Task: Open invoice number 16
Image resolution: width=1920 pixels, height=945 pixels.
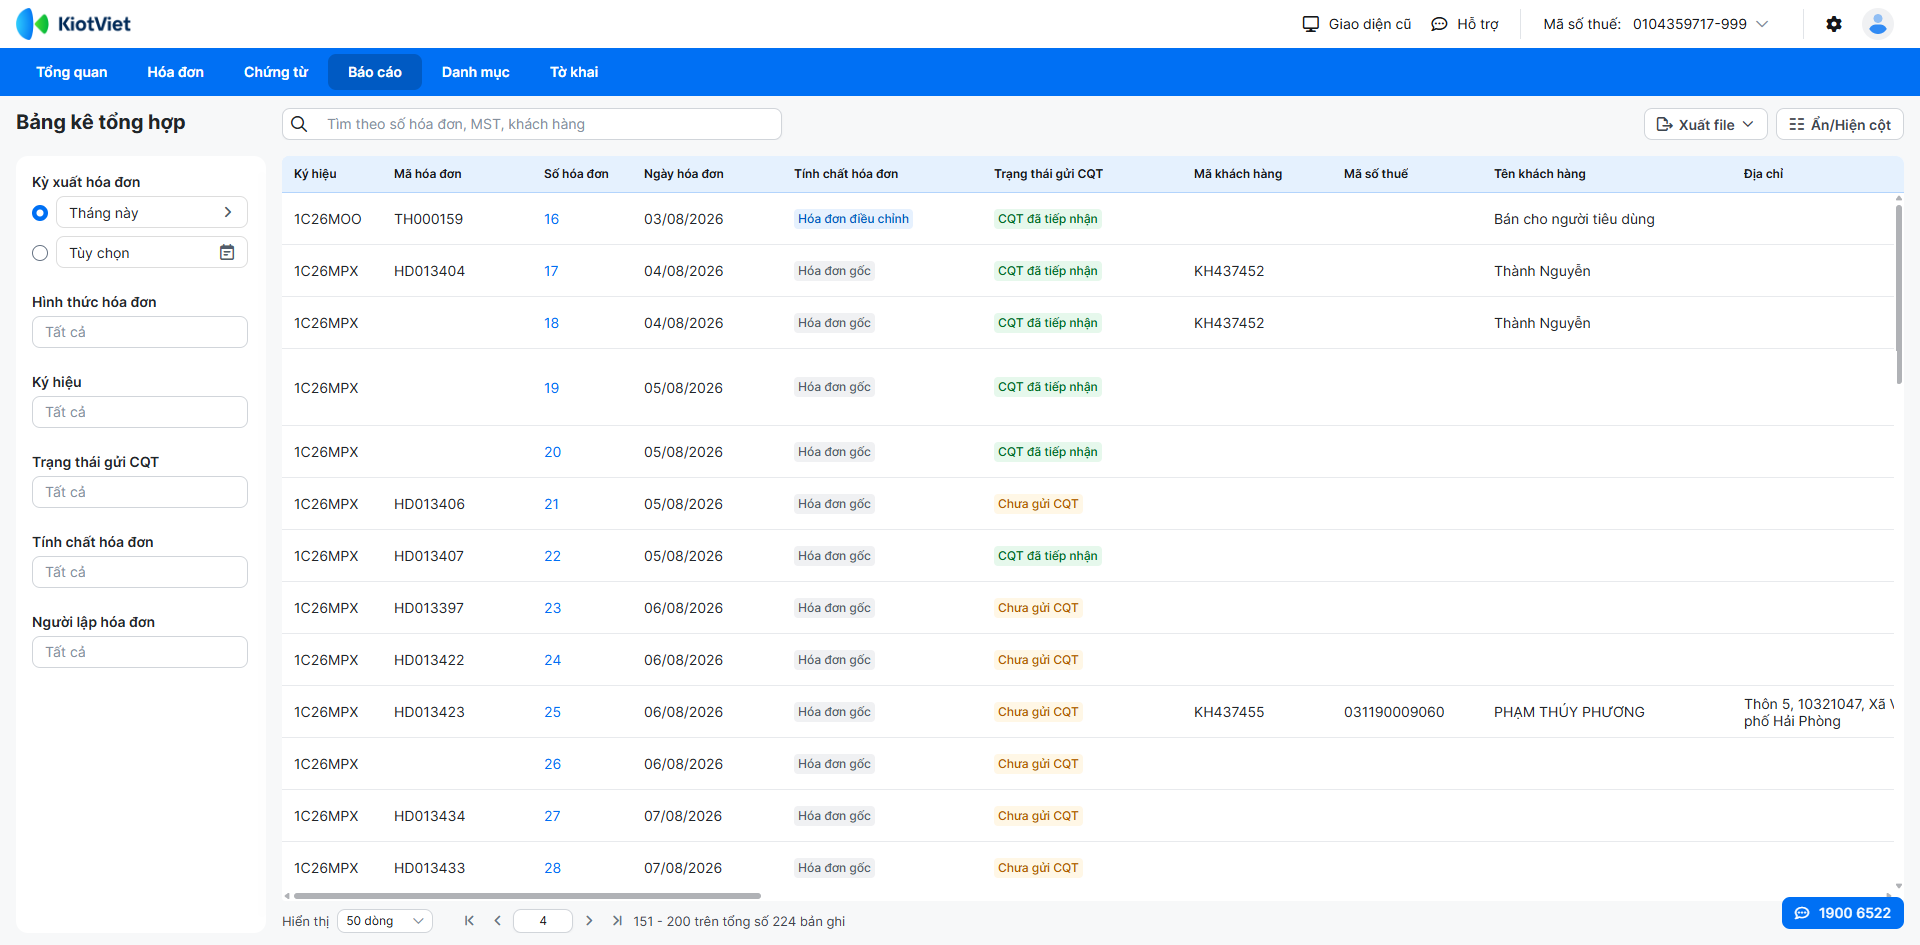Action: coord(551,219)
